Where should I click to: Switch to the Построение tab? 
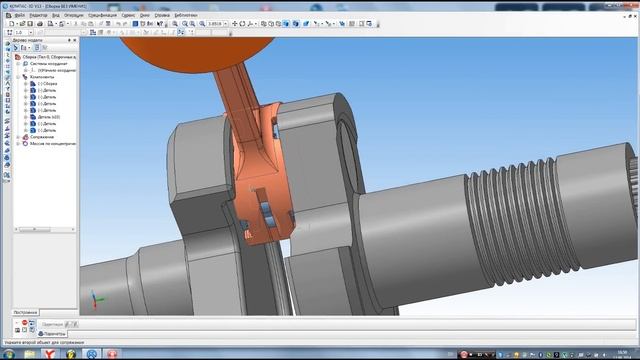point(25,312)
